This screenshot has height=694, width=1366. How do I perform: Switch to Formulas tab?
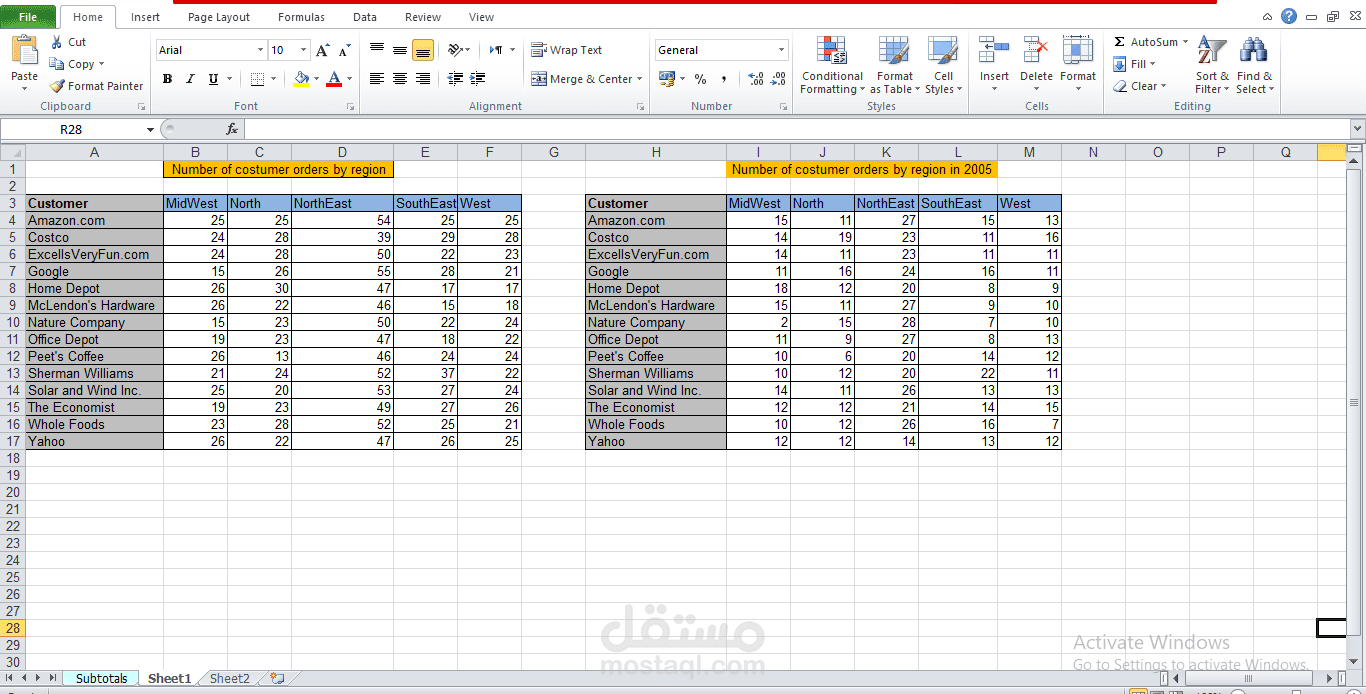pos(301,17)
